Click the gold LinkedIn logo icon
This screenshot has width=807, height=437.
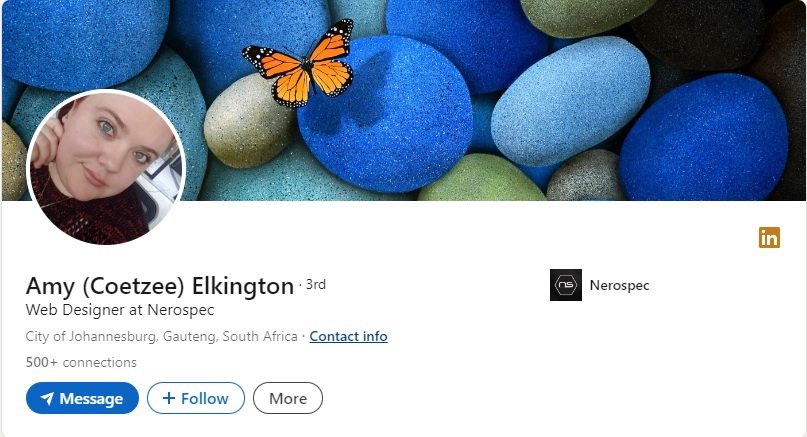[769, 238]
